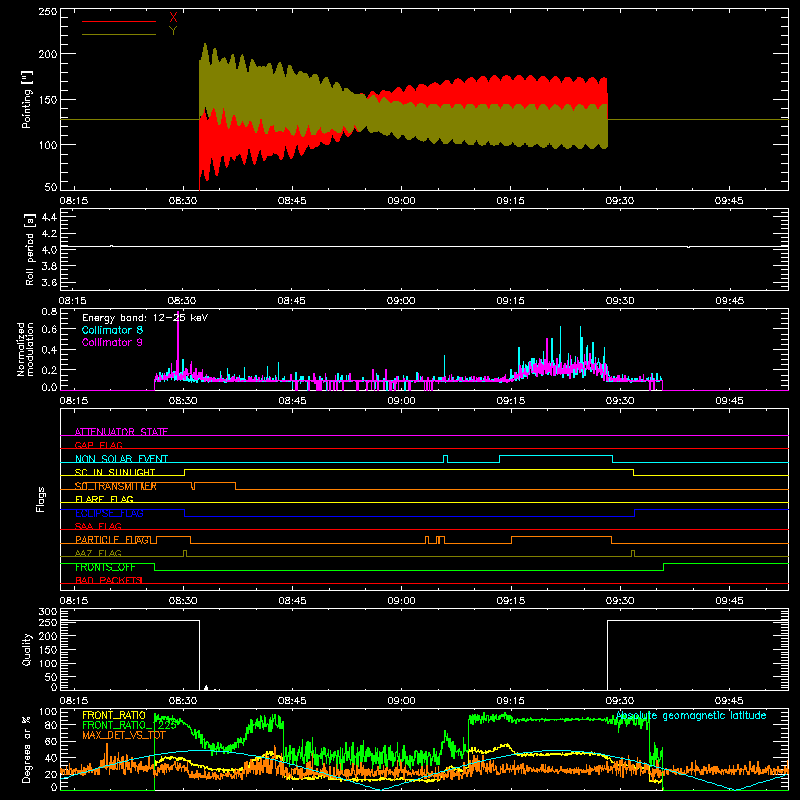Click the 09:45 label under the Roll period plot
The height and width of the screenshot is (800, 800).
point(729,301)
